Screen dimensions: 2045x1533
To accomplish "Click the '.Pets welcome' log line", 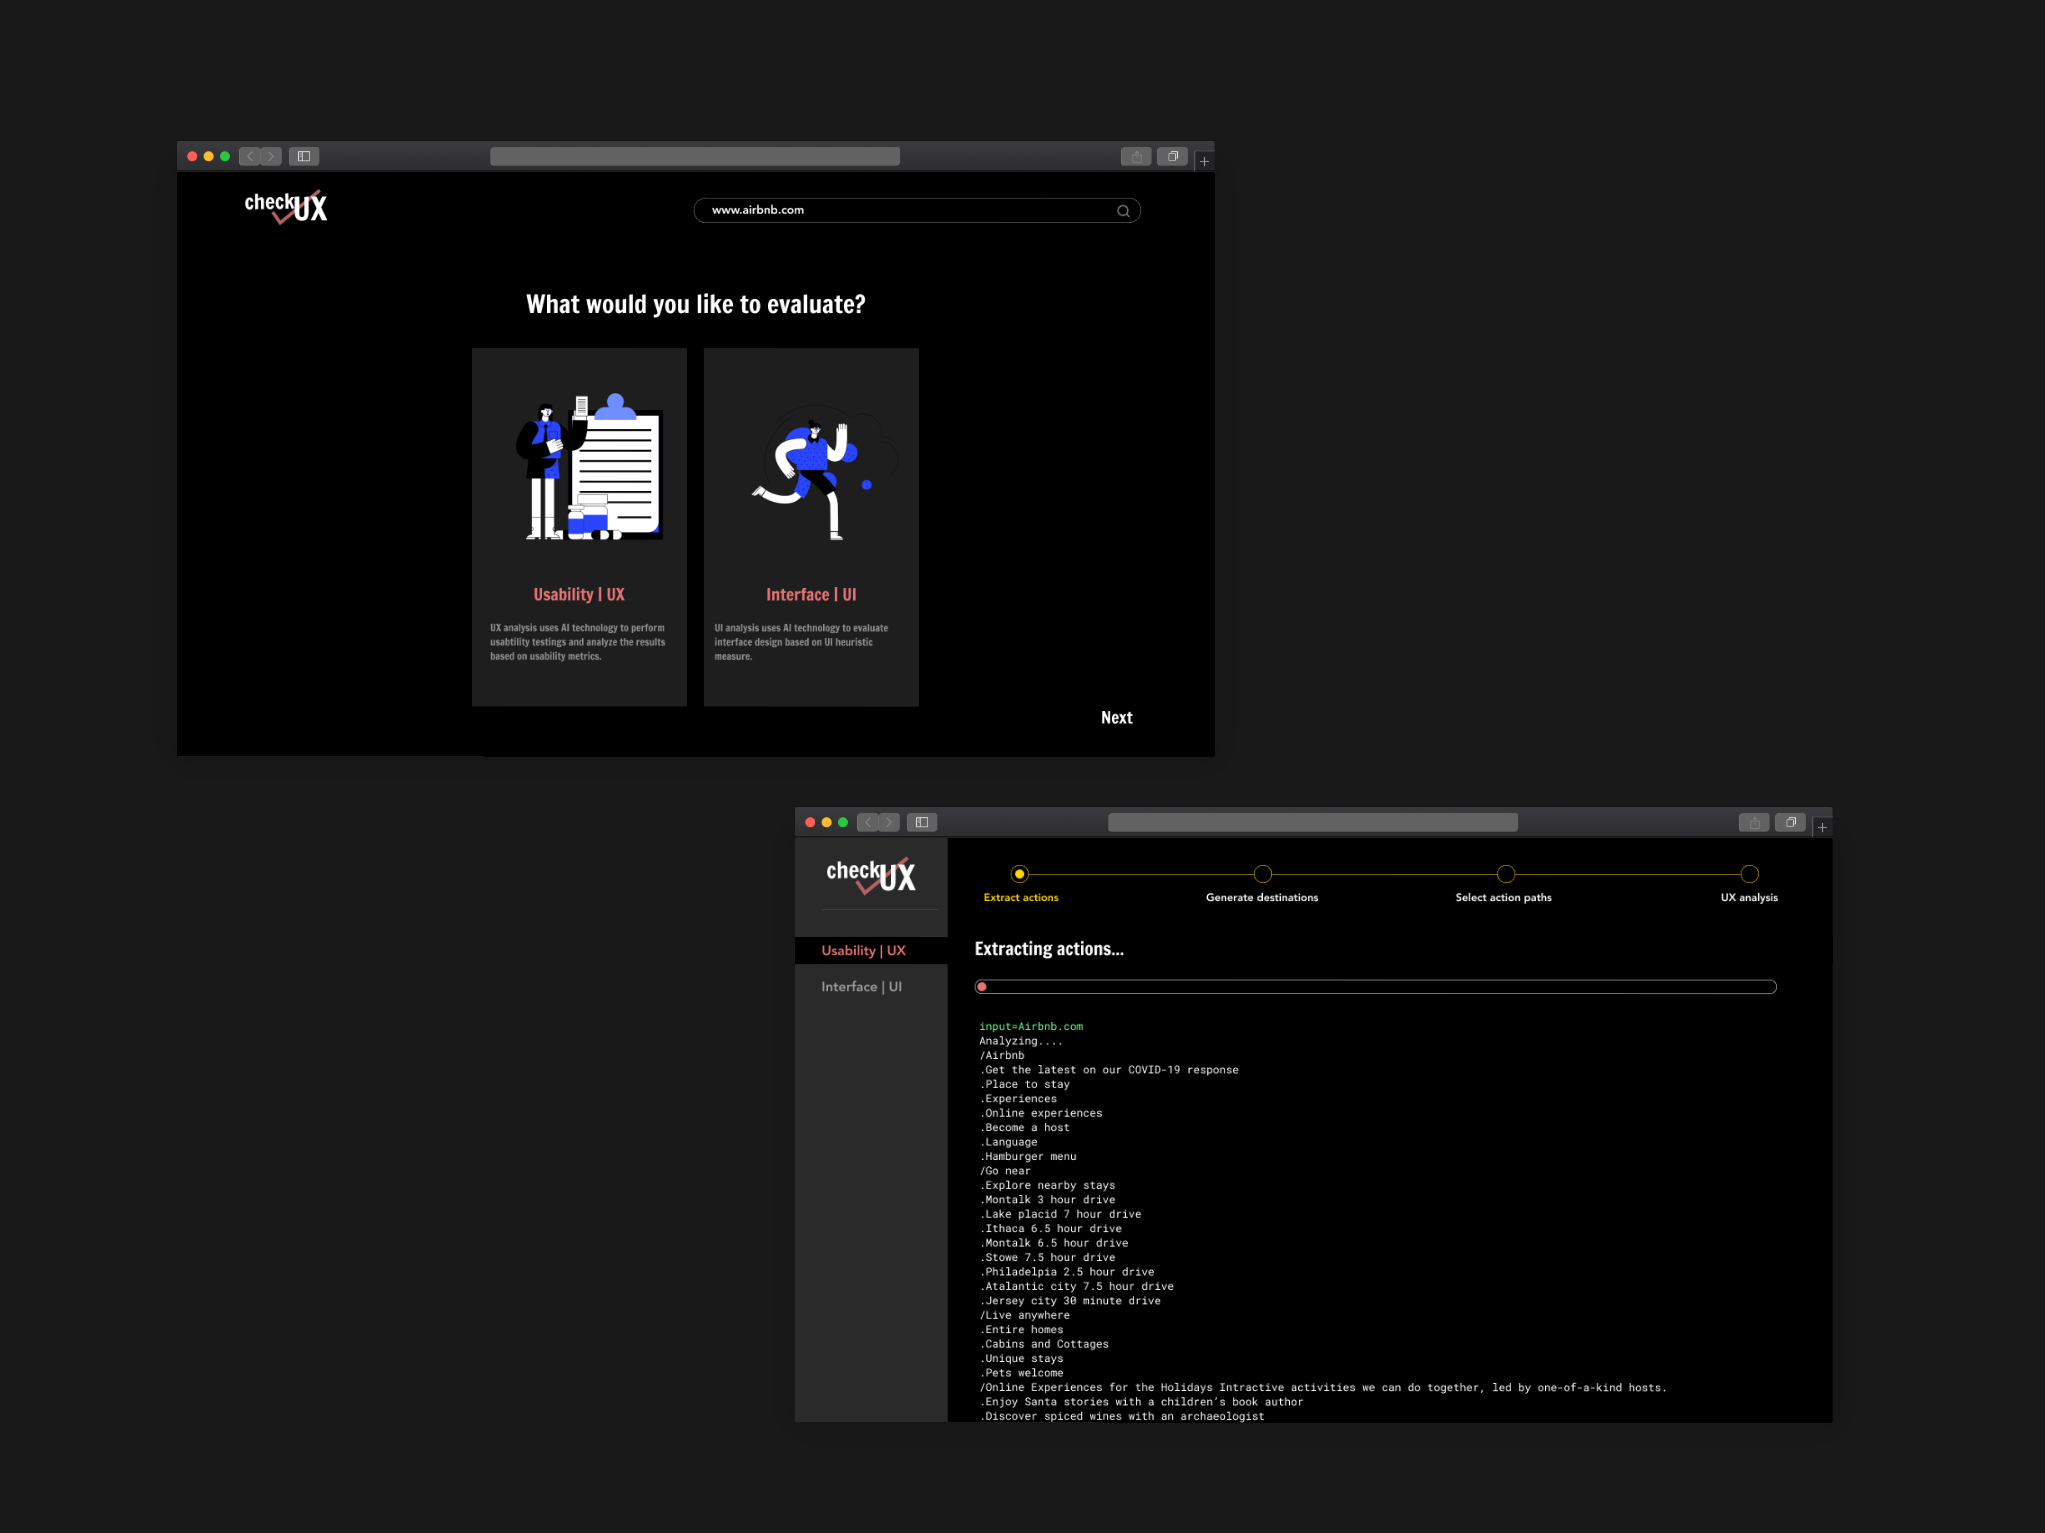I will [x=1021, y=1373].
